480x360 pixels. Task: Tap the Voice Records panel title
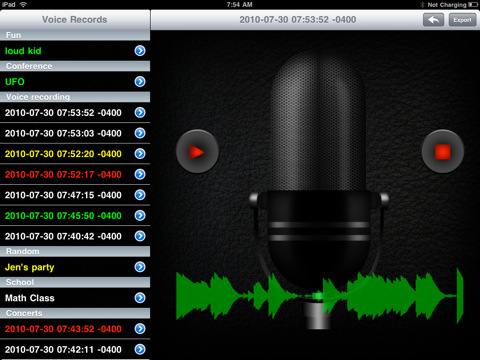pos(75,20)
